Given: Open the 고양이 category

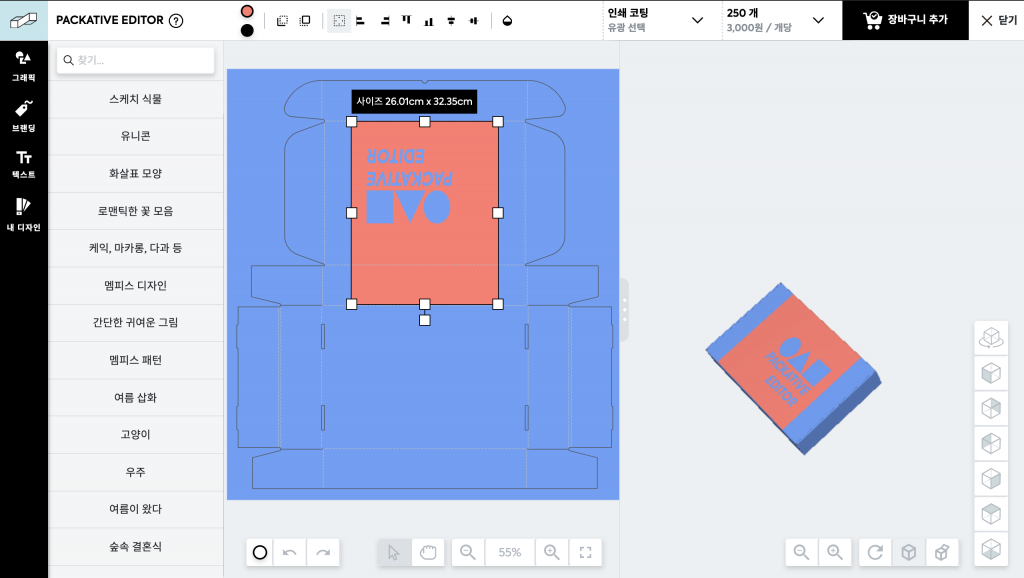Looking at the screenshot, I should click(135, 434).
